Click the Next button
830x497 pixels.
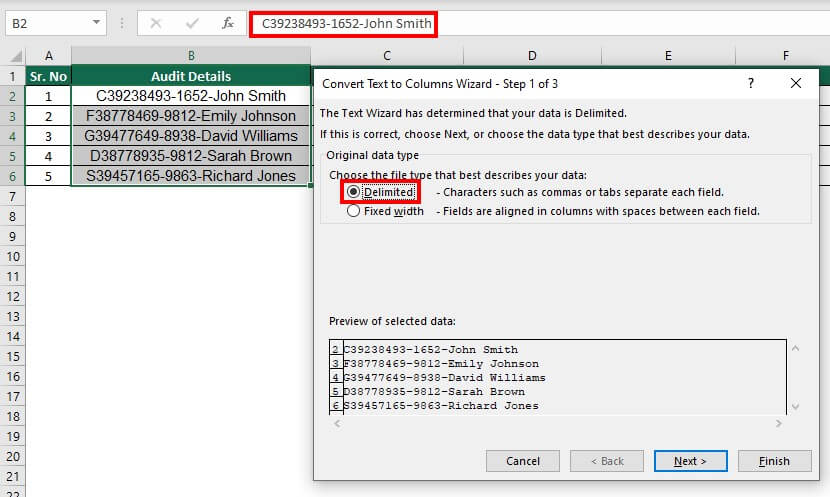690,461
